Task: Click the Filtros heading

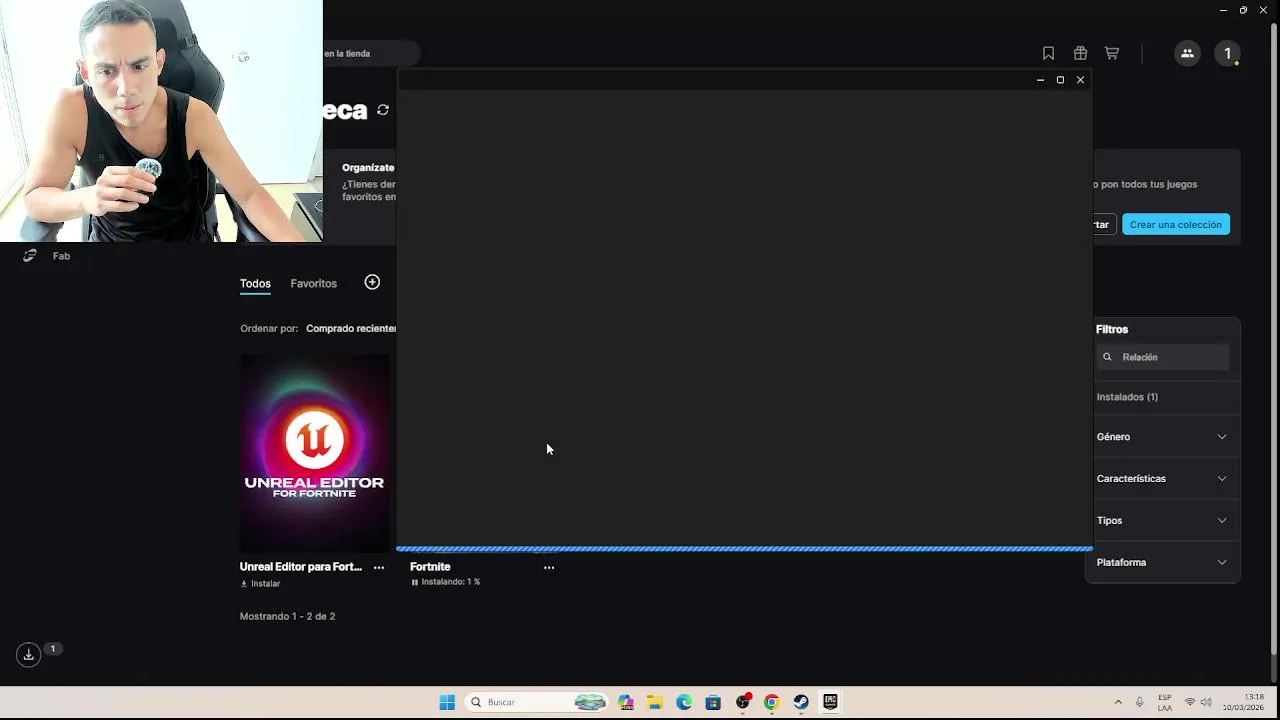Action: coord(1112,329)
